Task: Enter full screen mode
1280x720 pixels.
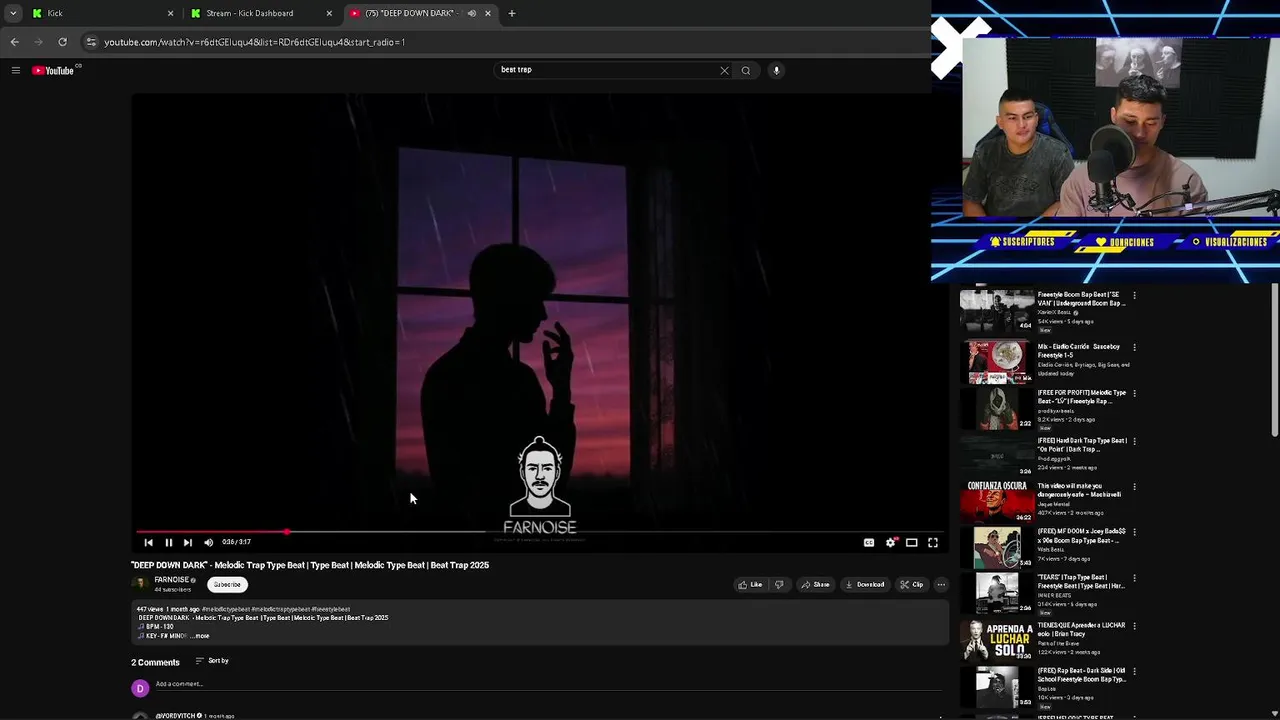Action: [x=932, y=542]
